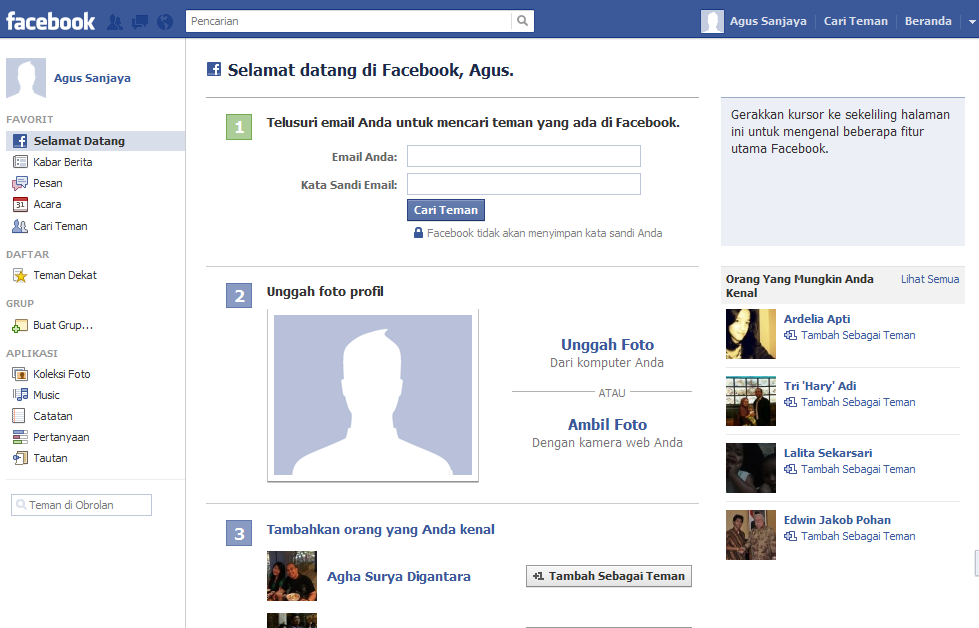Image resolution: width=979 pixels, height=628 pixels.
Task: Open Tautan label in sidebar
Action: [x=50, y=458]
